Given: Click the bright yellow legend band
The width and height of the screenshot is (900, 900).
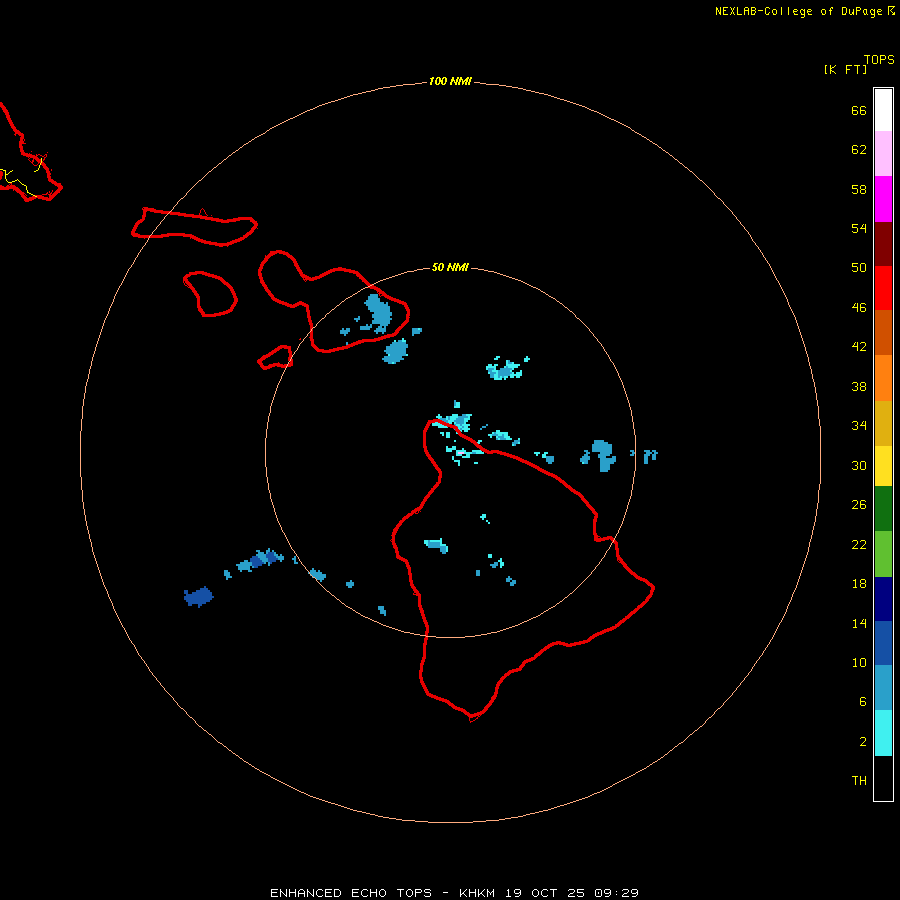Looking at the screenshot, I should [x=883, y=466].
